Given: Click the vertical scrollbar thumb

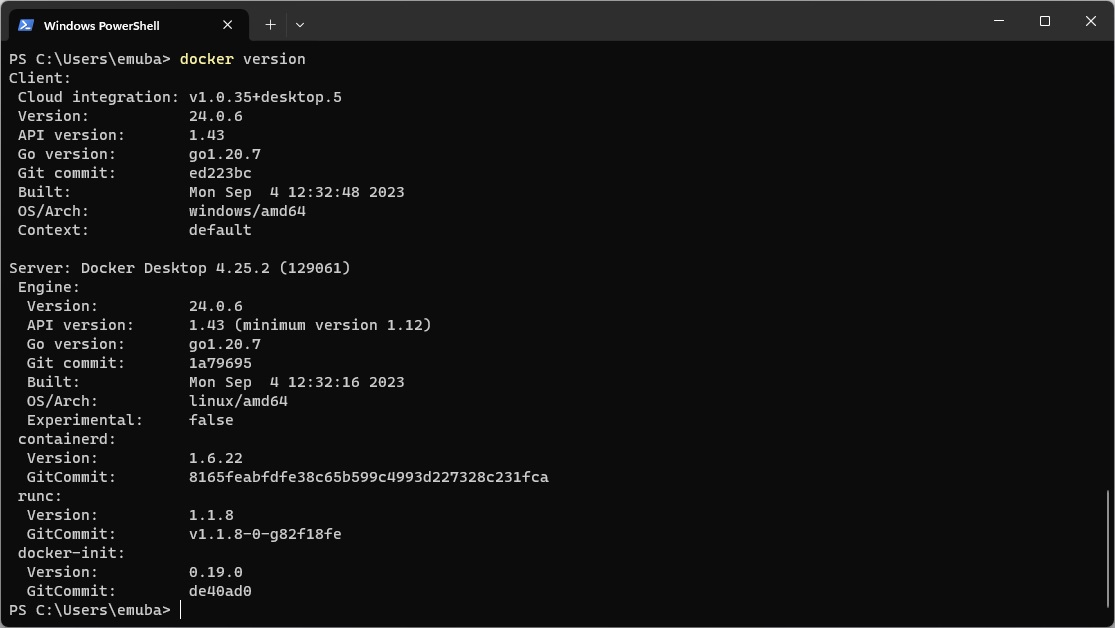Looking at the screenshot, I should [x=1108, y=553].
